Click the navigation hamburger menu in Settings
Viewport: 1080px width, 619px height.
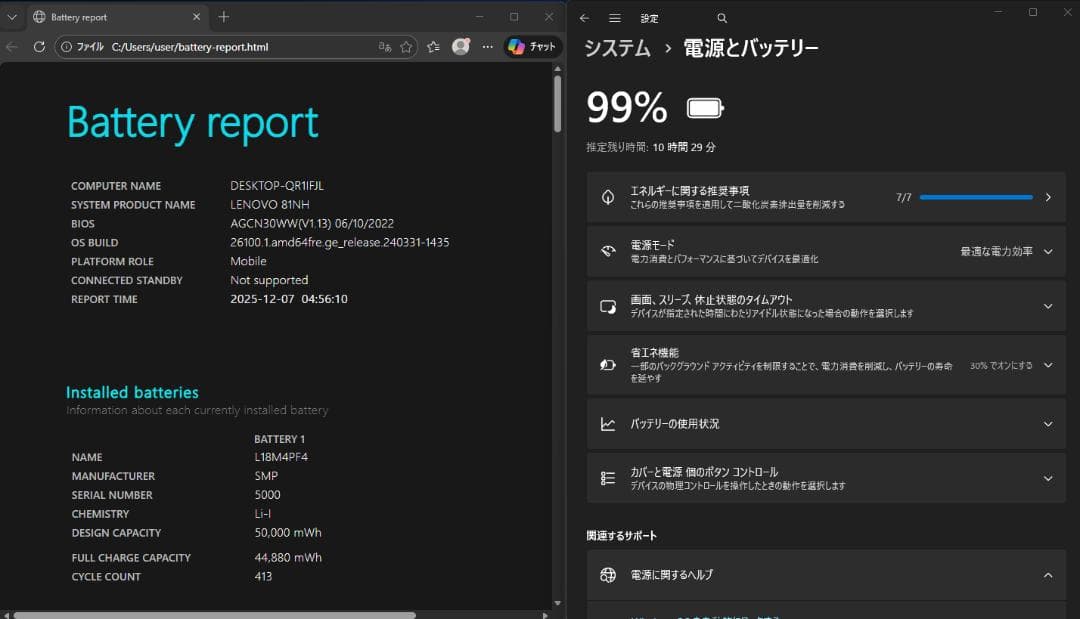tap(614, 18)
